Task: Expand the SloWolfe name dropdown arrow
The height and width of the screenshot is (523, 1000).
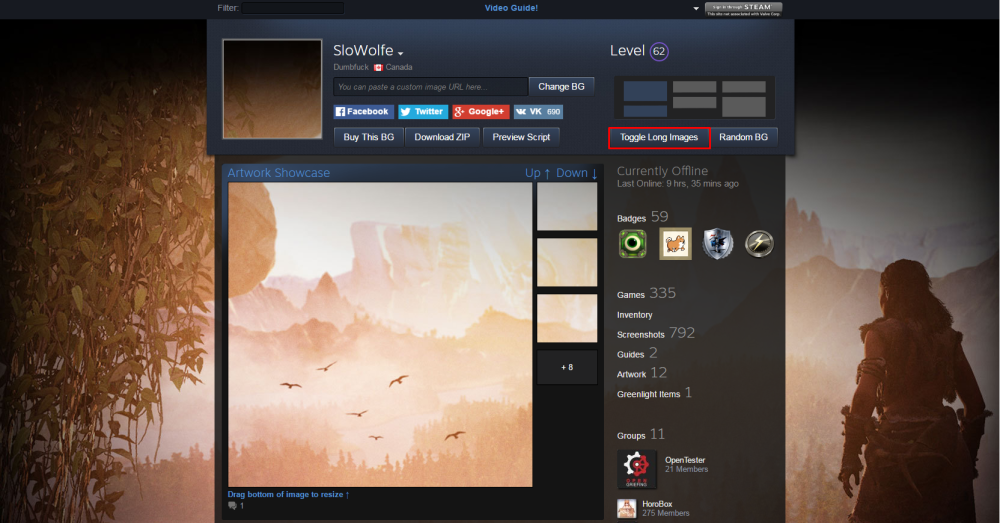Action: tap(401, 53)
